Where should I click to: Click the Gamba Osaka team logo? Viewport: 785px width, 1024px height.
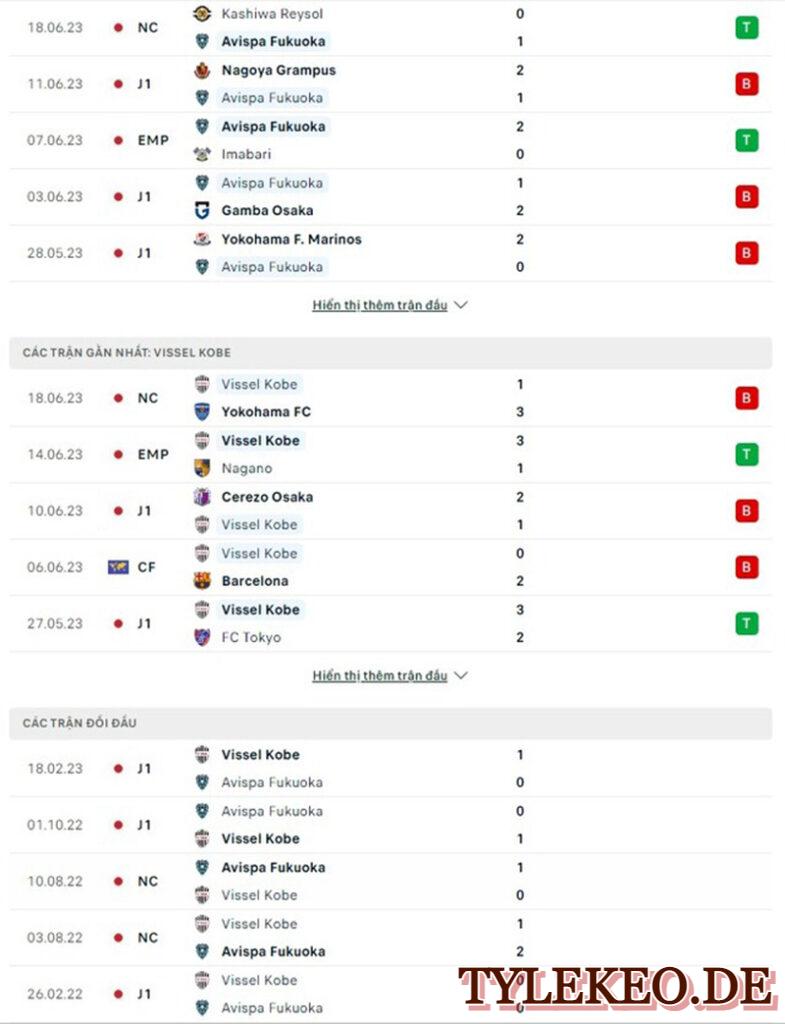point(202,210)
